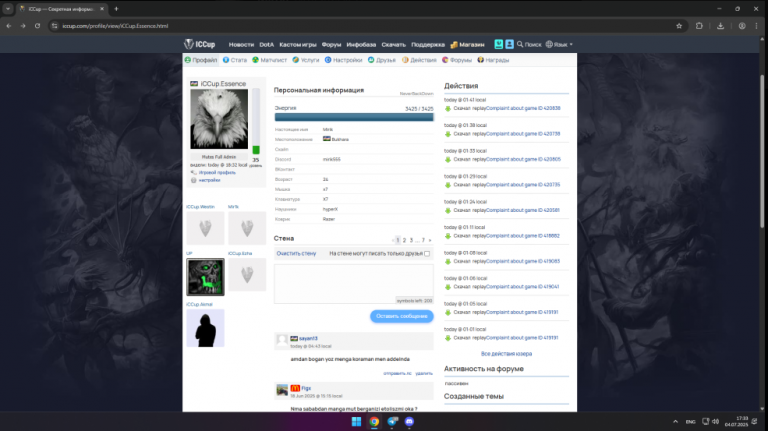This screenshot has width=768, height=431.
Task: Bookmark the page with the star icon
Action: point(679,26)
